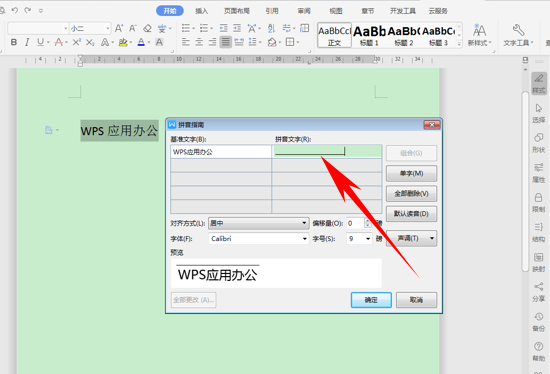Image resolution: width=550 pixels, height=374 pixels.
Task: Decrease font size with A- icon
Action: click(x=133, y=28)
